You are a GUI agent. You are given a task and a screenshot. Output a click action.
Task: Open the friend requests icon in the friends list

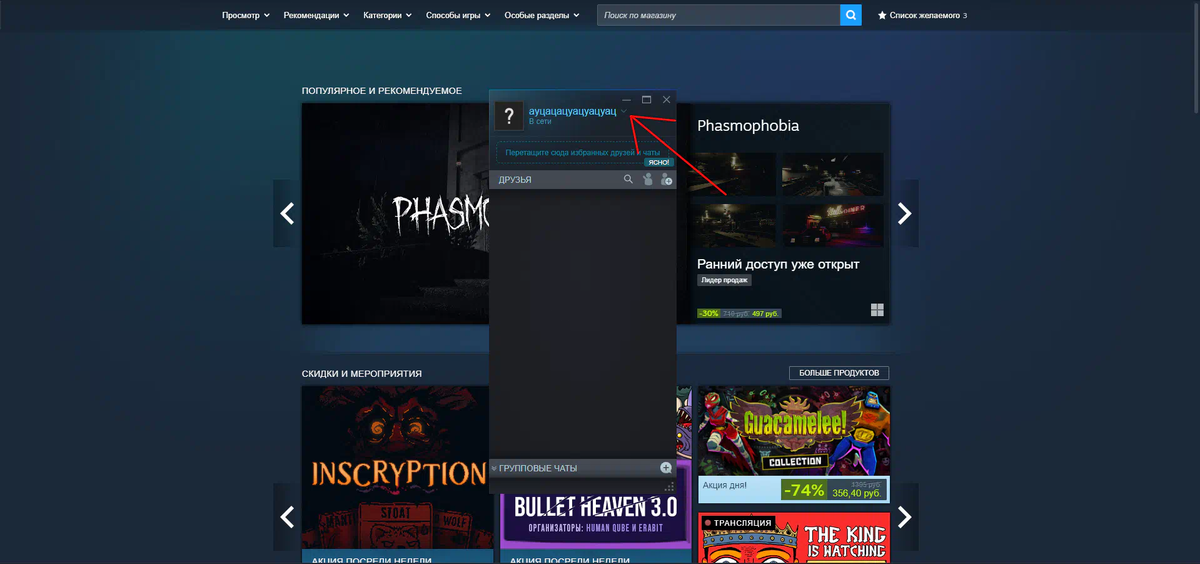point(648,179)
